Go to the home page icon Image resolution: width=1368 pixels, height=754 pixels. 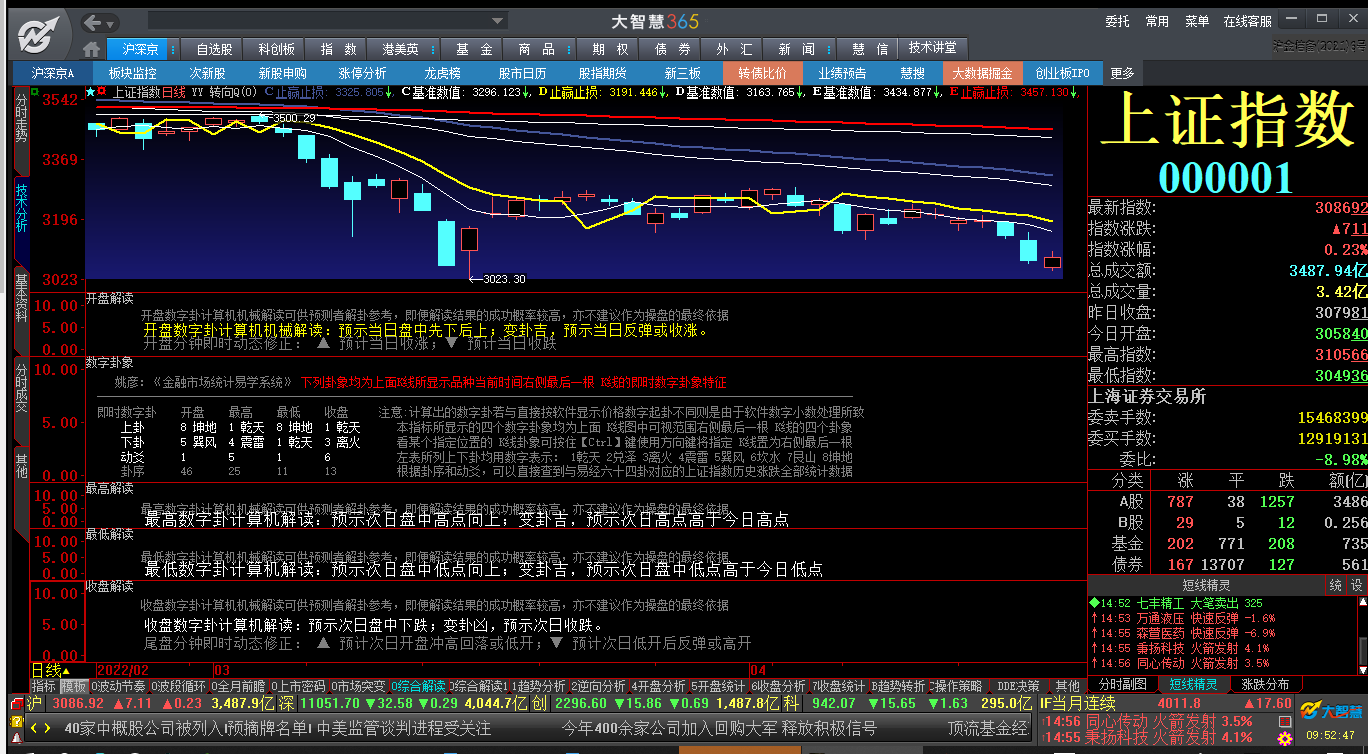[92, 49]
